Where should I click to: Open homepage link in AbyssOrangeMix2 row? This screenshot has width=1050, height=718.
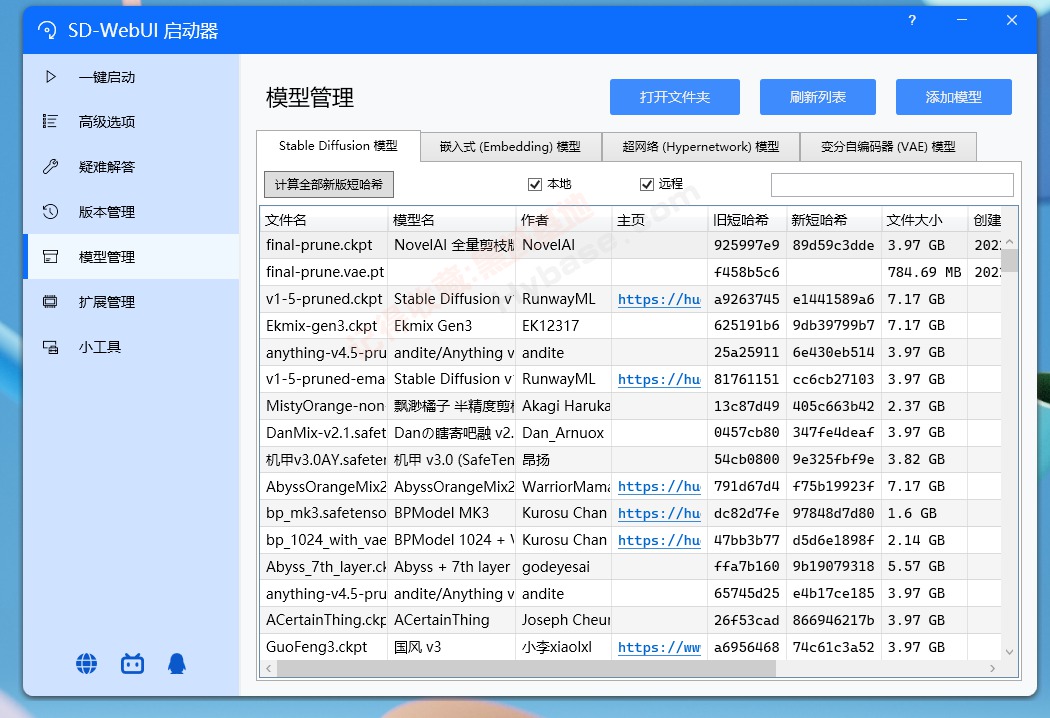pyautogui.click(x=659, y=487)
